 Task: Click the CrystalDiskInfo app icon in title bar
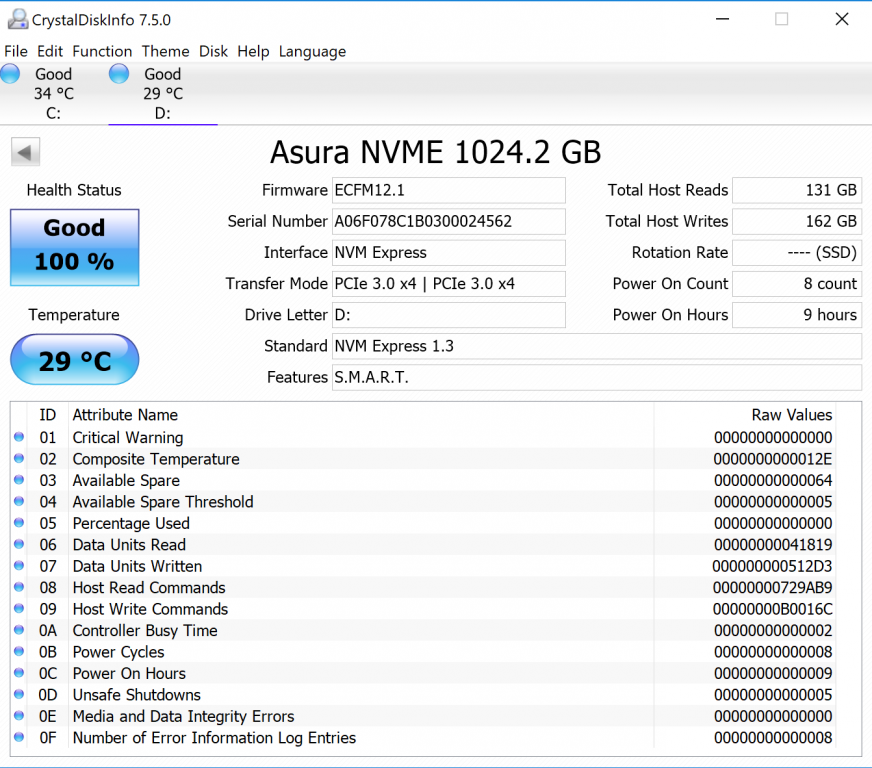[17, 19]
